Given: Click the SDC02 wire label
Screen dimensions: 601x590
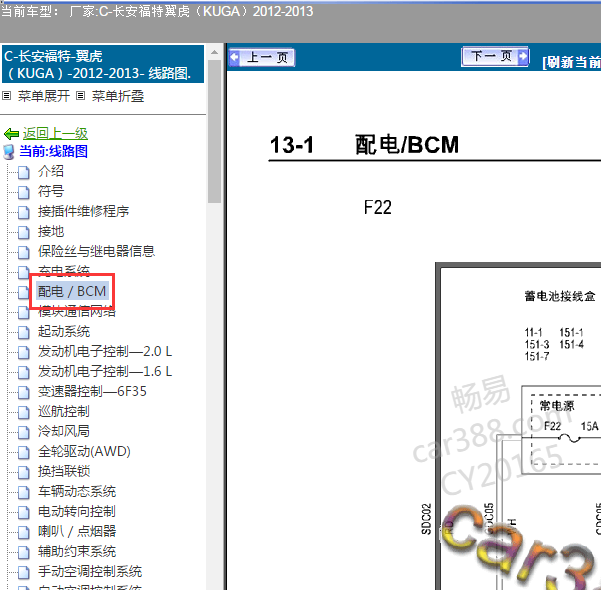Looking at the screenshot, I should coord(426,519).
